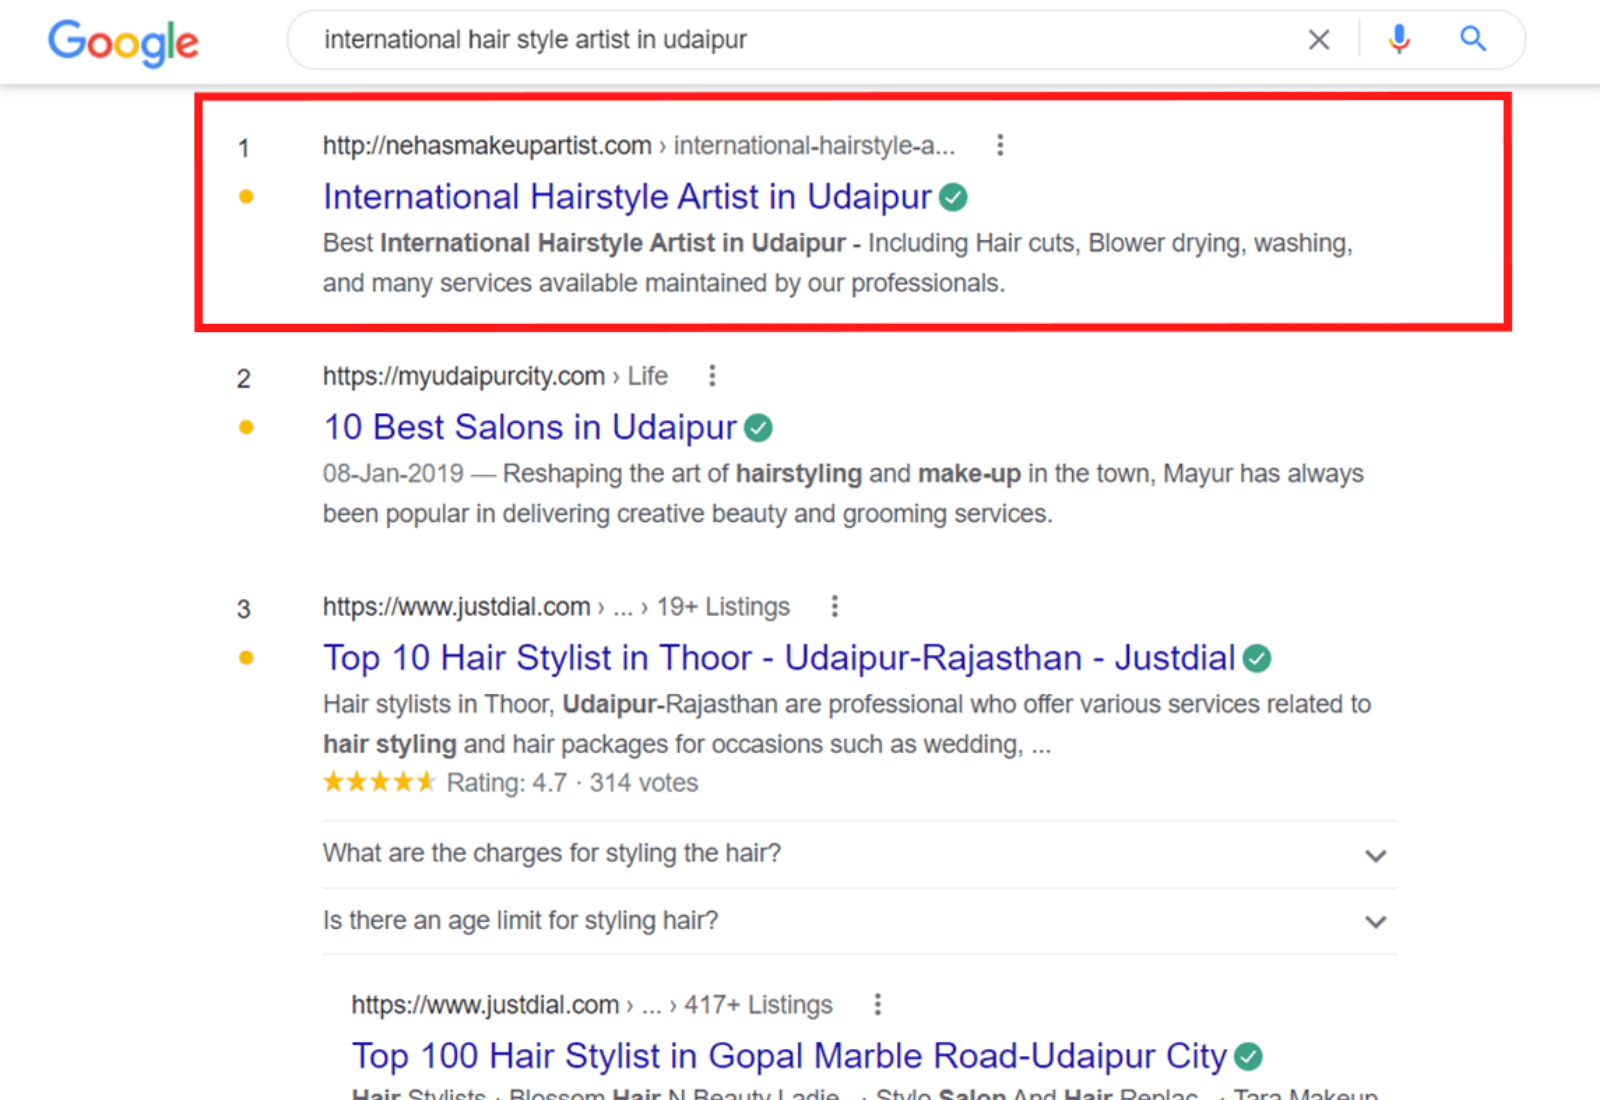This screenshot has height=1100, width=1600.
Task: Open three-dot menu for nehasmakeupartist.com result
Action: click(x=999, y=146)
